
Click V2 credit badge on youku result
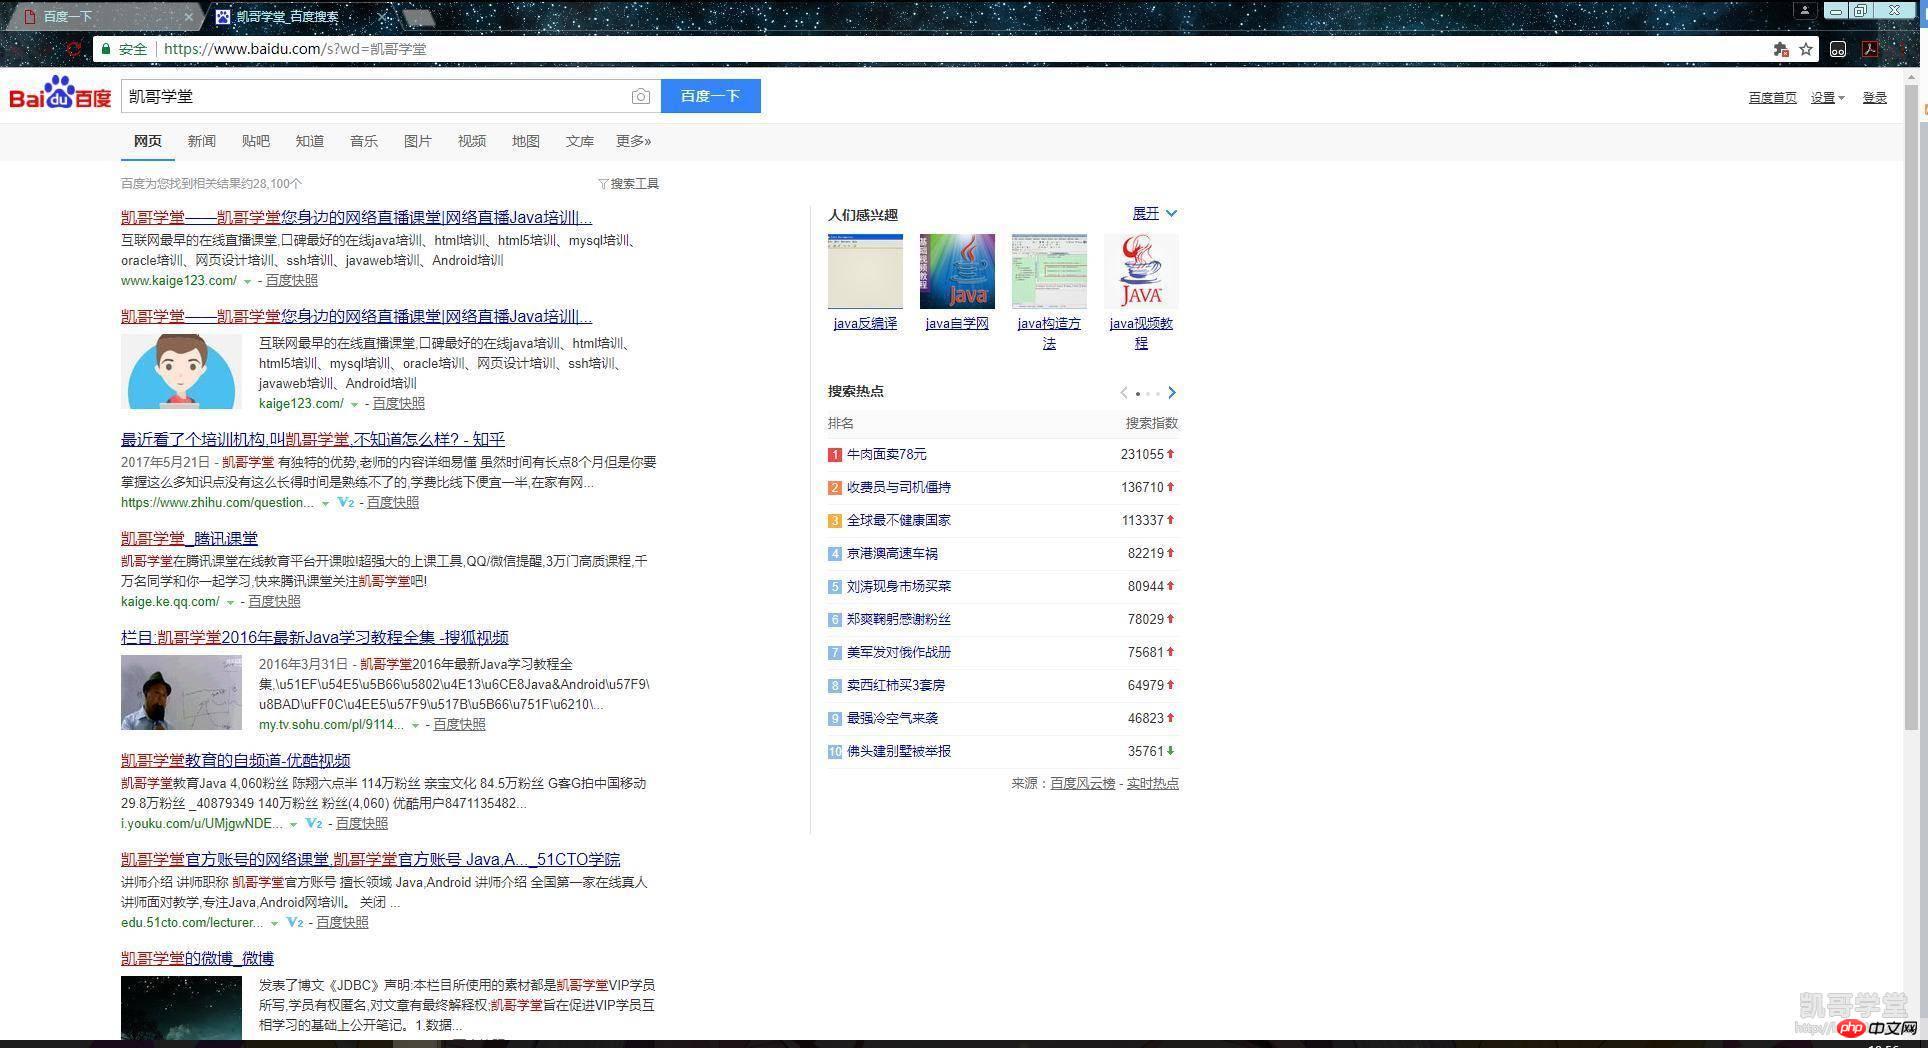[x=314, y=823]
